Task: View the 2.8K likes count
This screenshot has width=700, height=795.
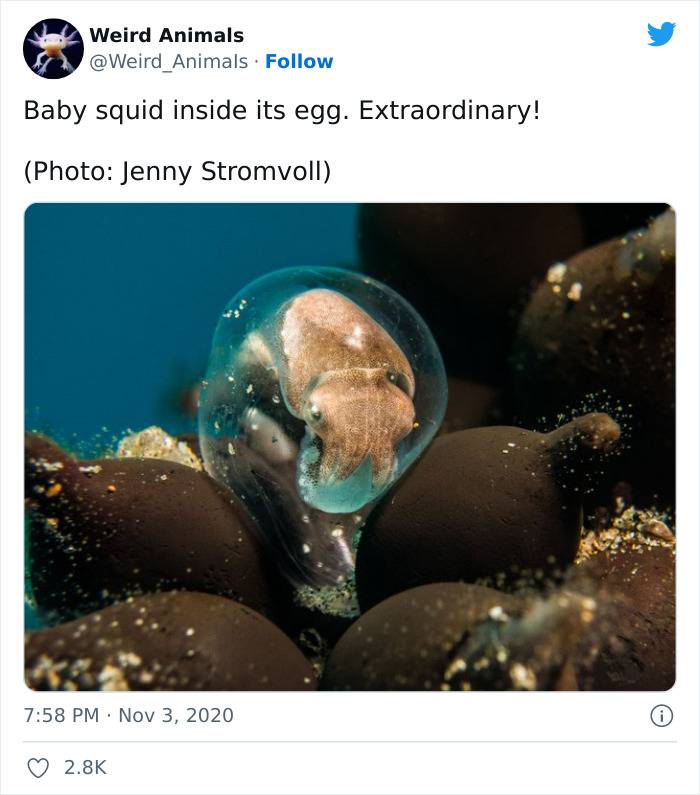Action: click(85, 768)
